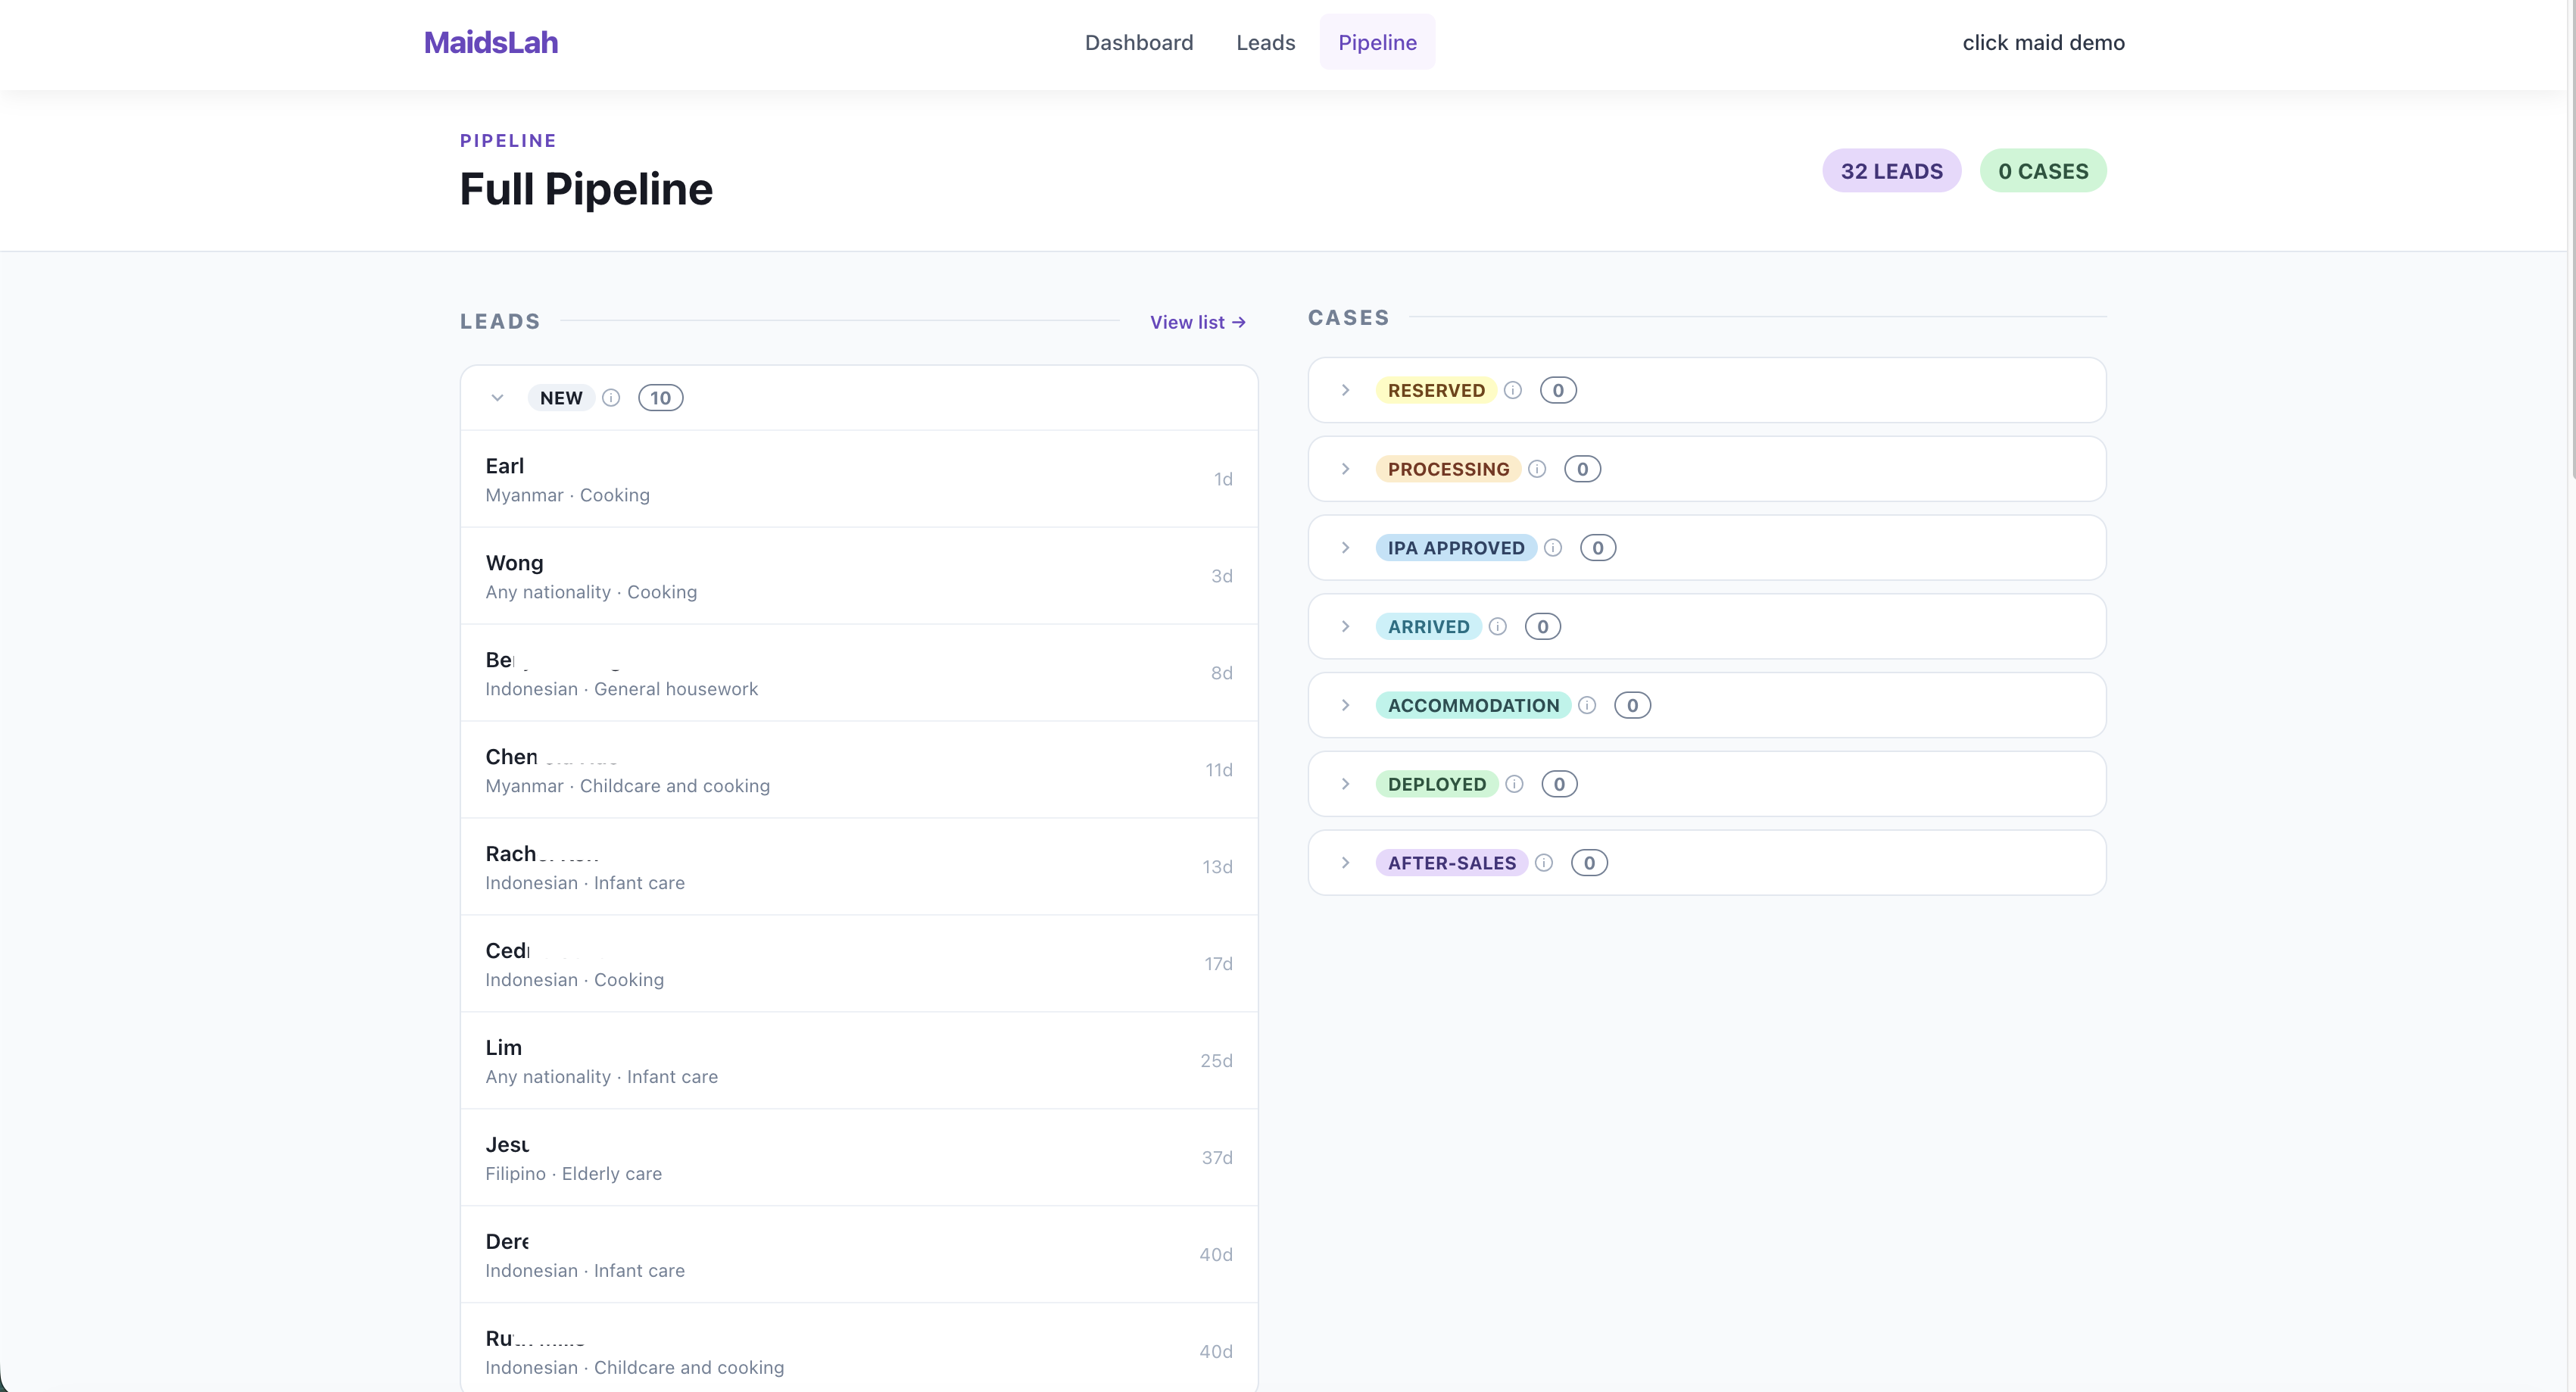Viewport: 2576px width, 1392px height.
Task: Select the Pipeline tab
Action: point(1377,42)
